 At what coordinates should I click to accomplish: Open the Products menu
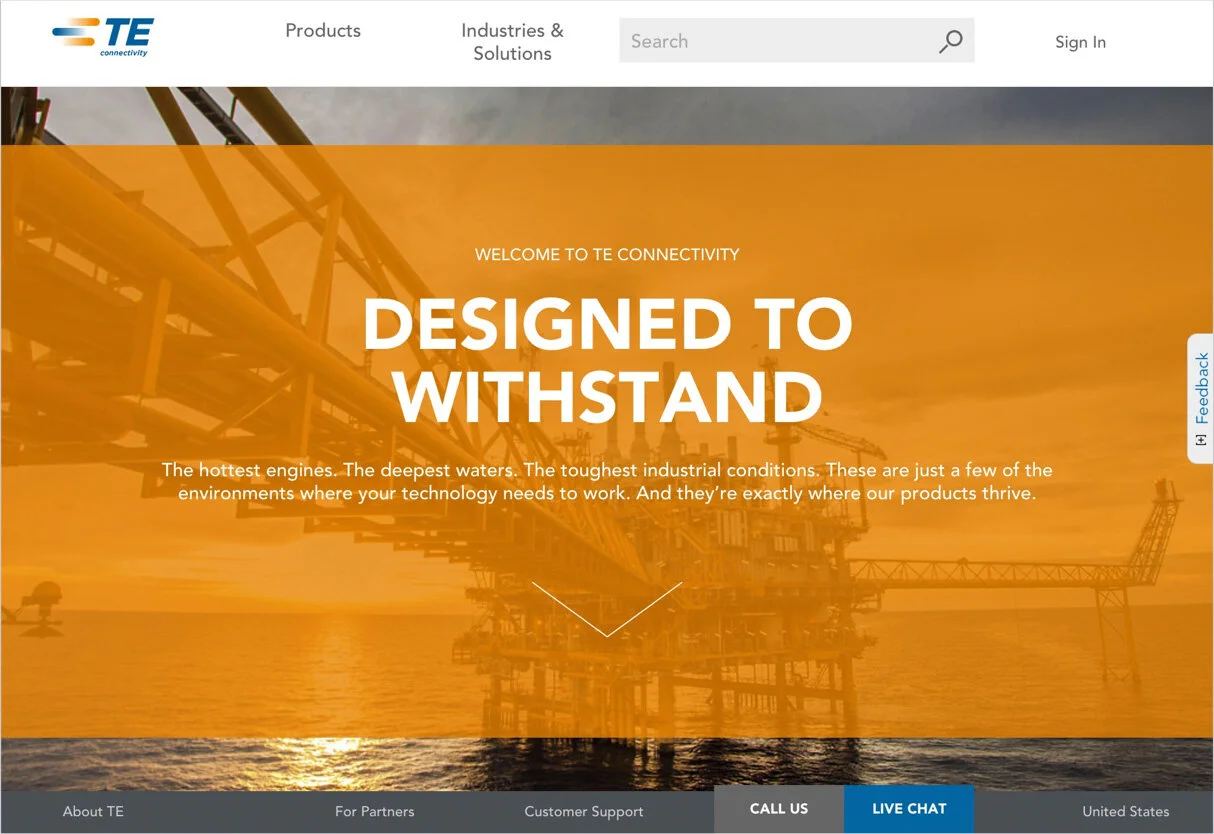click(x=323, y=30)
